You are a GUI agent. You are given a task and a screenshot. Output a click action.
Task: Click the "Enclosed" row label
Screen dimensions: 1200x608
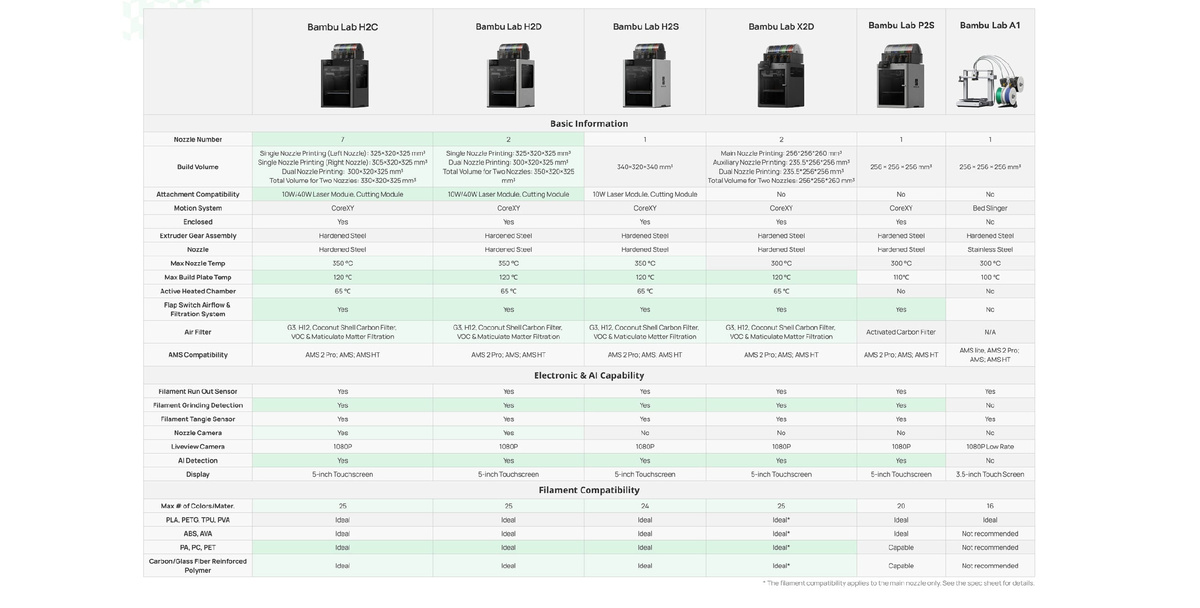pyautogui.click(x=198, y=222)
